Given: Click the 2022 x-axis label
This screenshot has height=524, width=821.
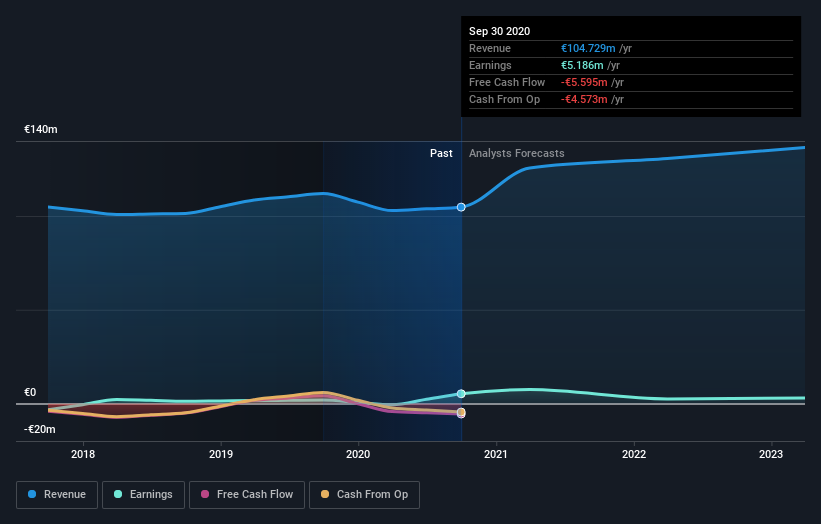Looking at the screenshot, I should tap(634, 454).
